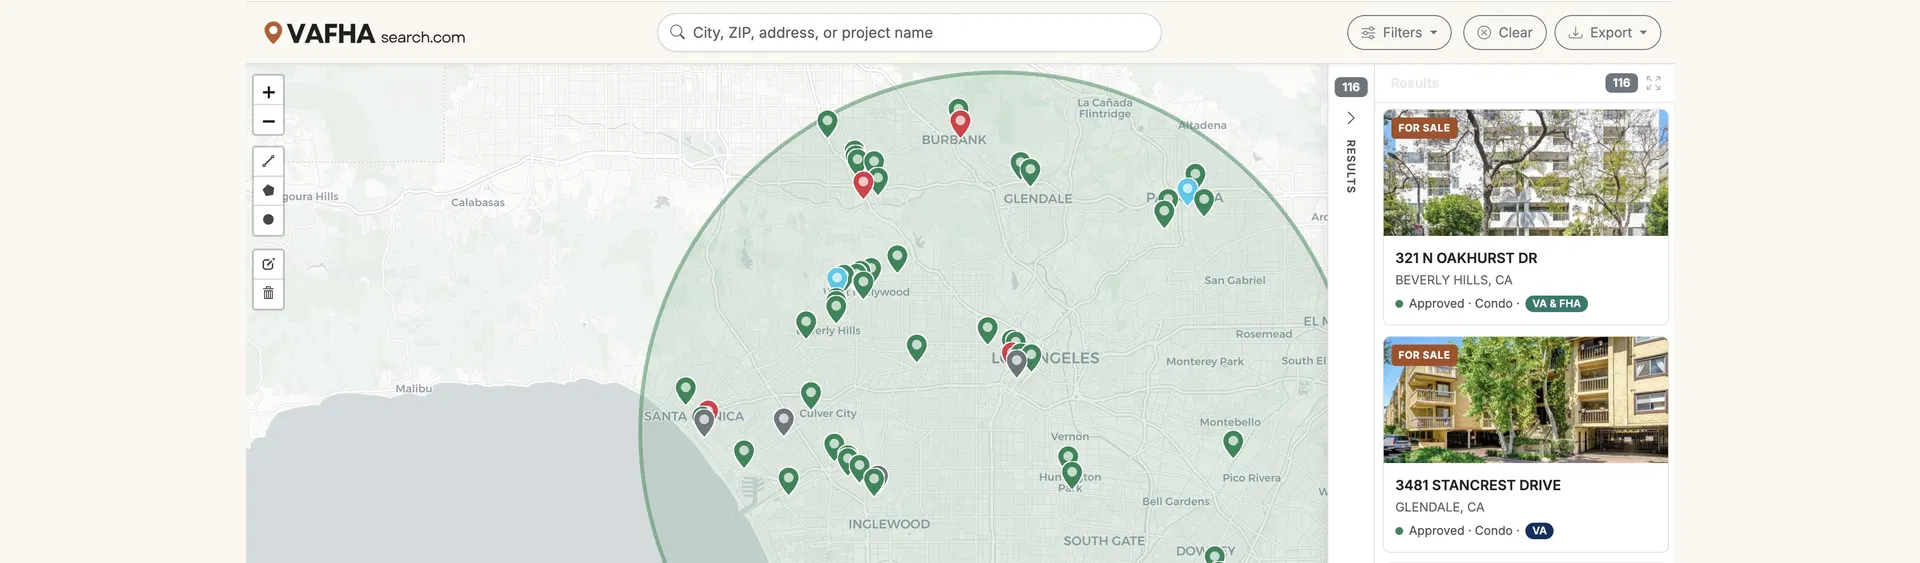This screenshot has height=563, width=1920.
Task: Open the Filters dropdown
Action: pos(1399,32)
